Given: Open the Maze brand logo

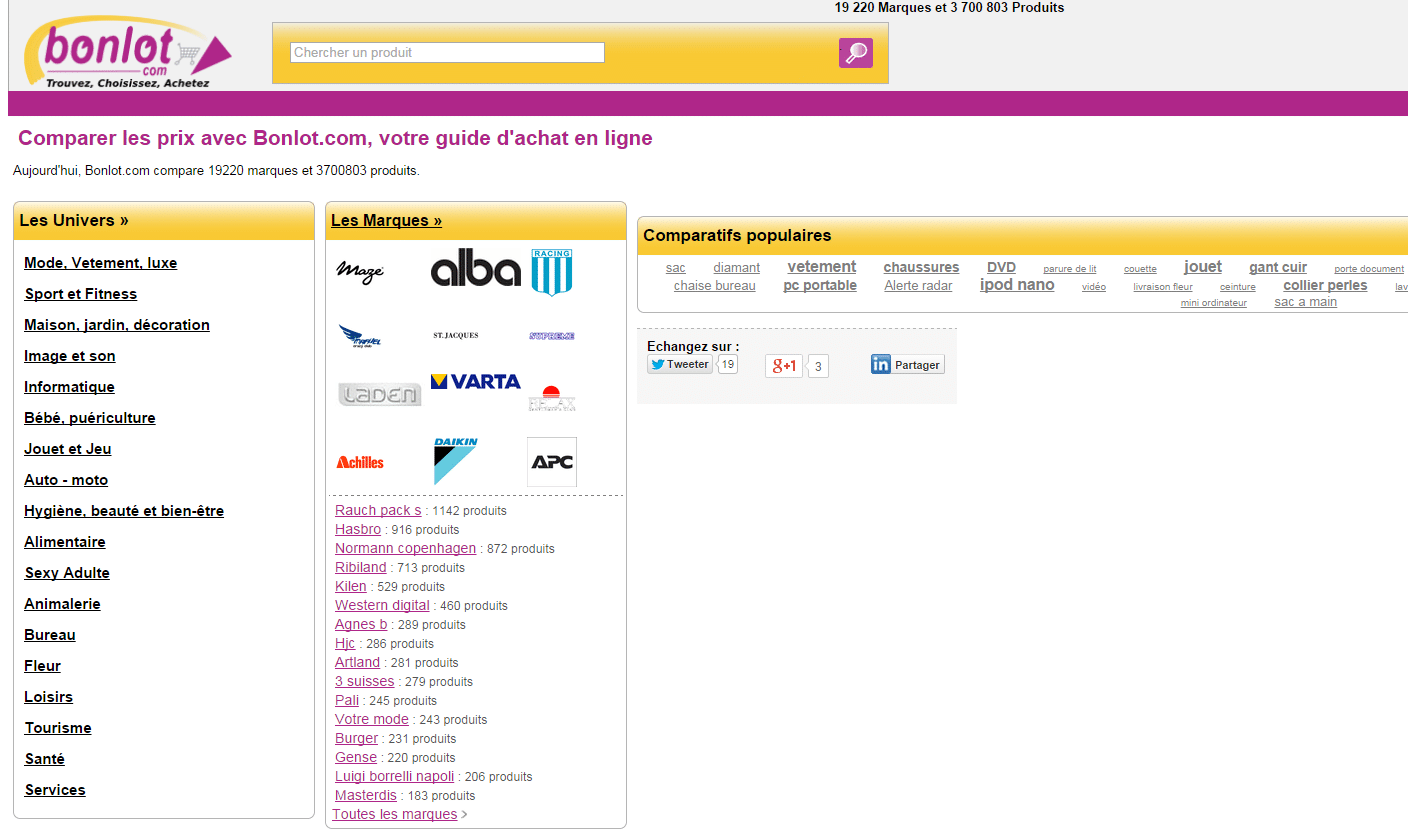Looking at the screenshot, I should tap(360, 271).
